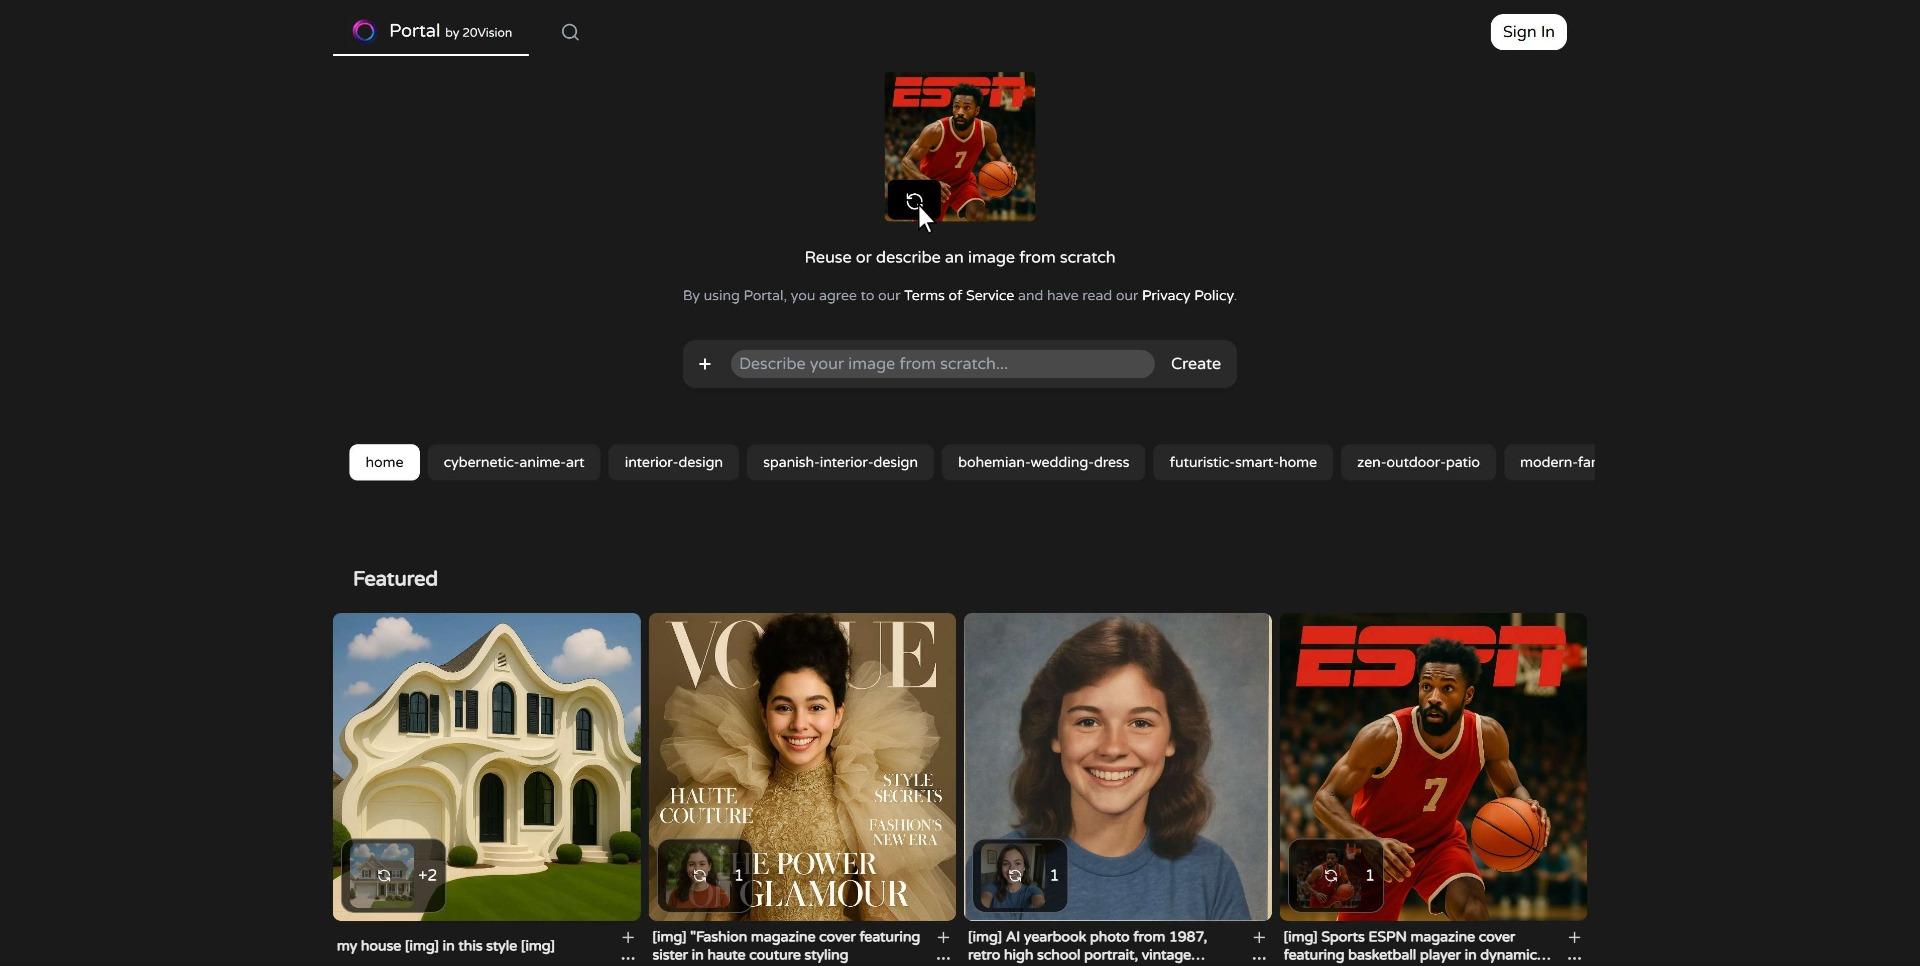Click plus icon beside Sports ESPN caption
Viewport: 1920px width, 966px height.
coord(1574,937)
